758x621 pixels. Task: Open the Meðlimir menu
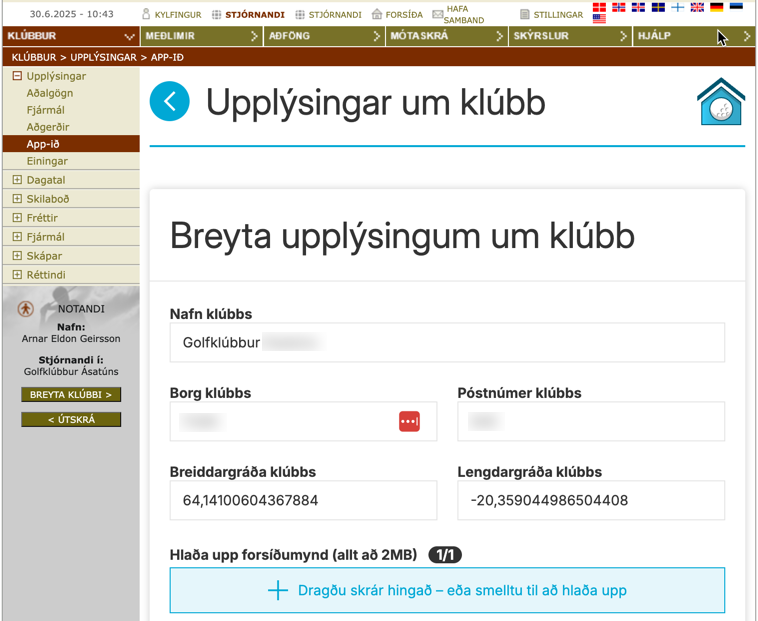(x=202, y=36)
